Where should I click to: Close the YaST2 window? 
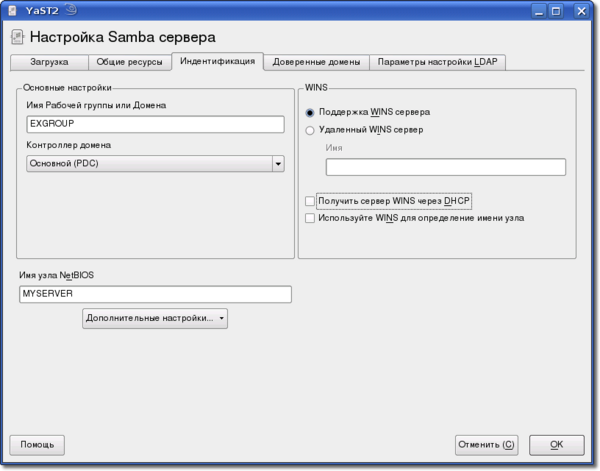click(x=584, y=10)
